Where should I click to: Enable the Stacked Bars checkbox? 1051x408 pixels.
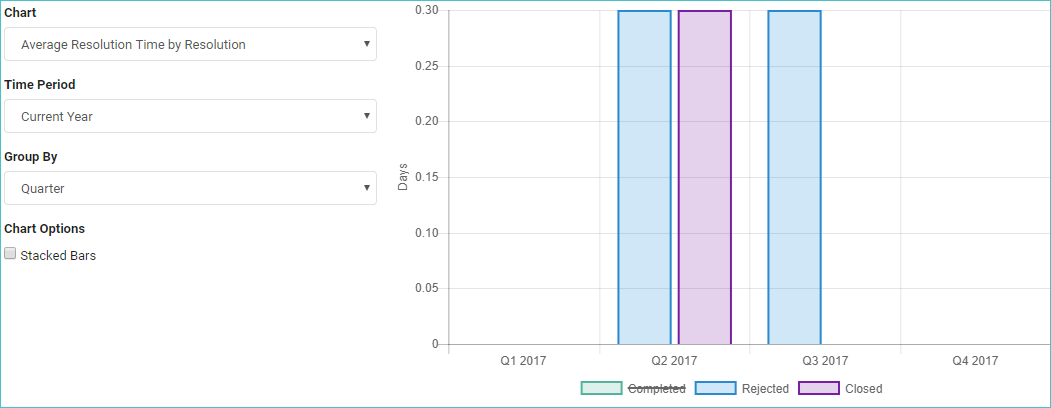(x=10, y=253)
